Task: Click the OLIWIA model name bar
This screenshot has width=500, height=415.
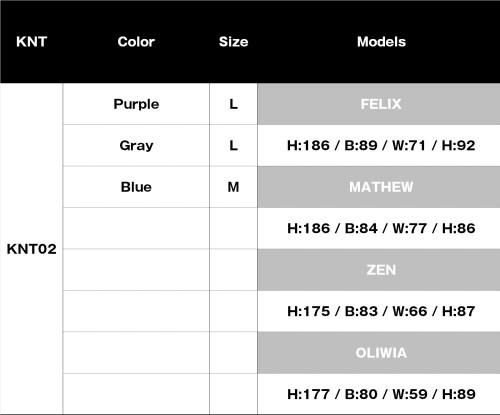Action: [x=379, y=353]
